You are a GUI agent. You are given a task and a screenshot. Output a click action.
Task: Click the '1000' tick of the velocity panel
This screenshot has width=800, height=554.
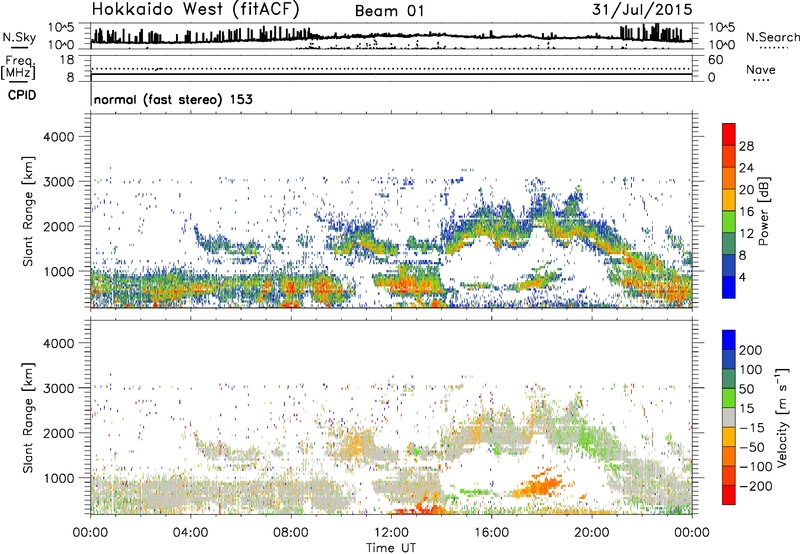pos(58,478)
